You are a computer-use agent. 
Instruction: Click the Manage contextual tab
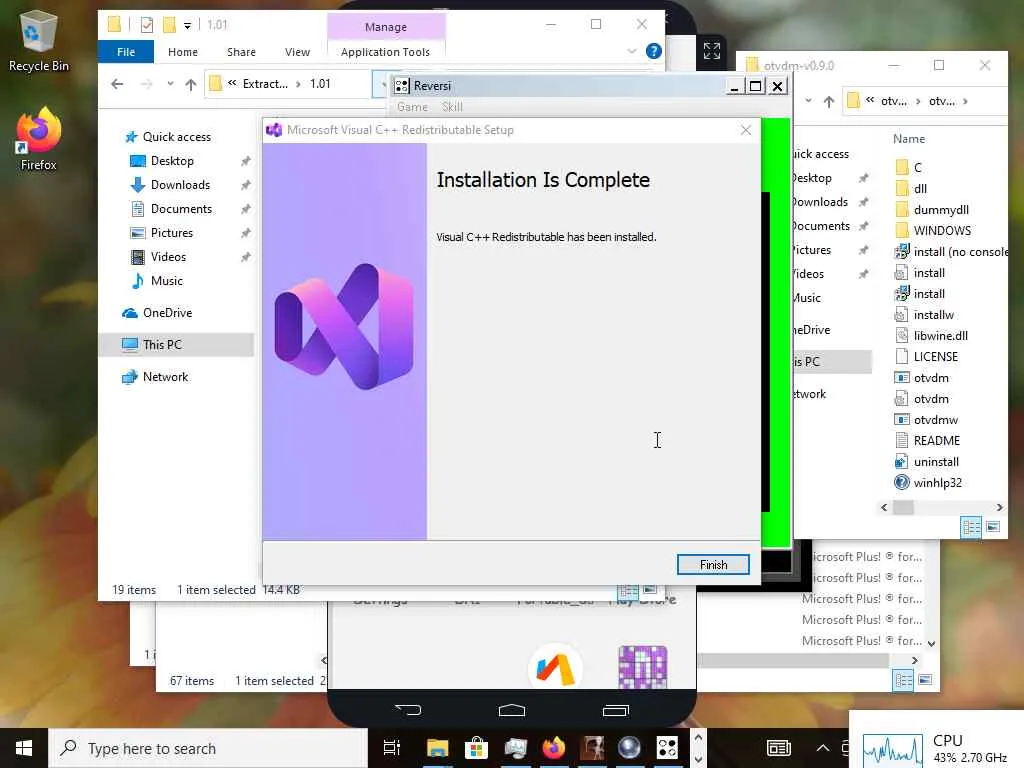(x=386, y=27)
